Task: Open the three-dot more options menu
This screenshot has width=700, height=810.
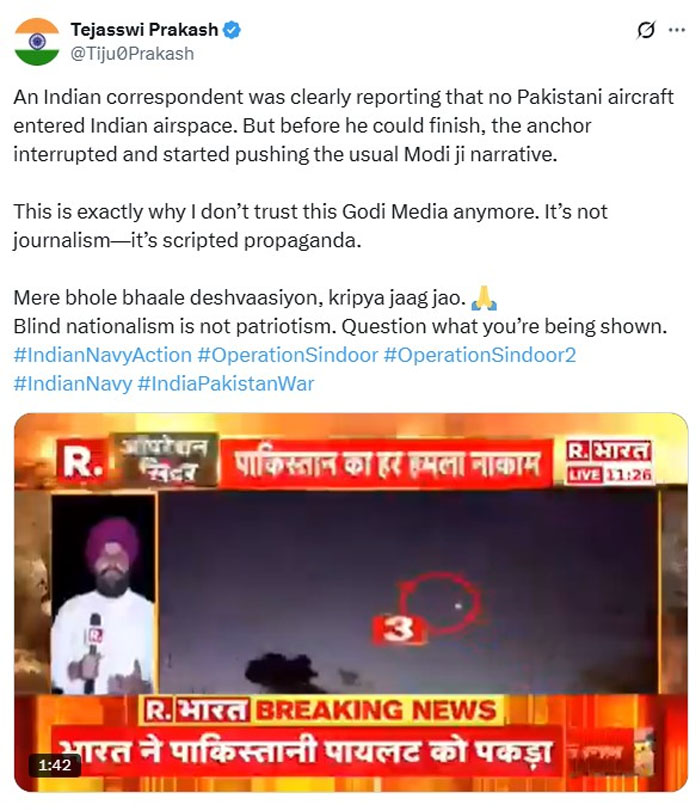Action: click(677, 30)
